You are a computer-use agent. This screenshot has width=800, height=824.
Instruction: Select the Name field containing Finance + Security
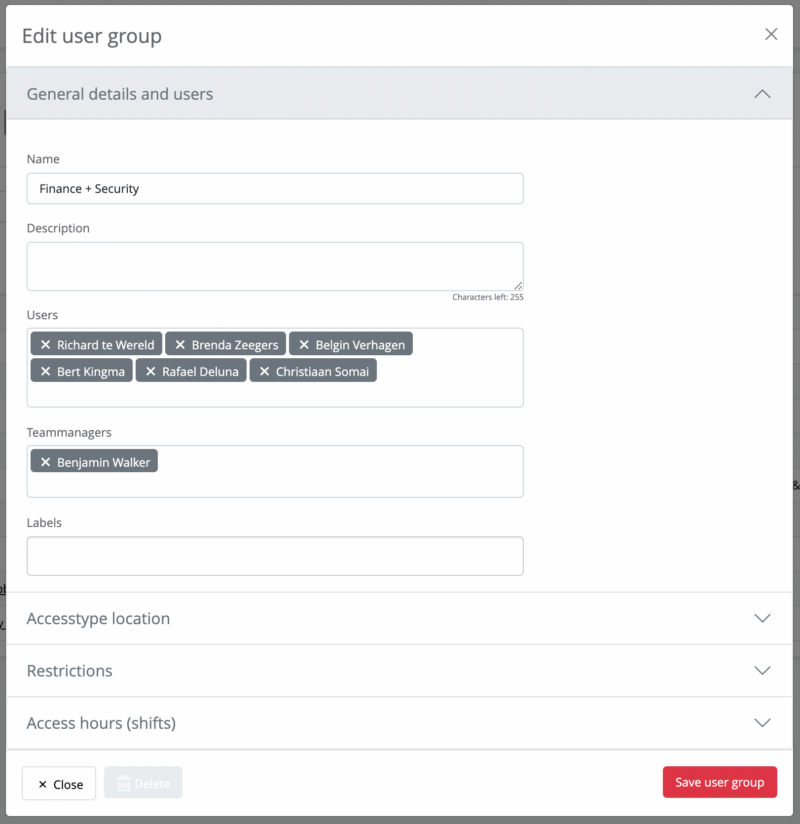pos(274,188)
